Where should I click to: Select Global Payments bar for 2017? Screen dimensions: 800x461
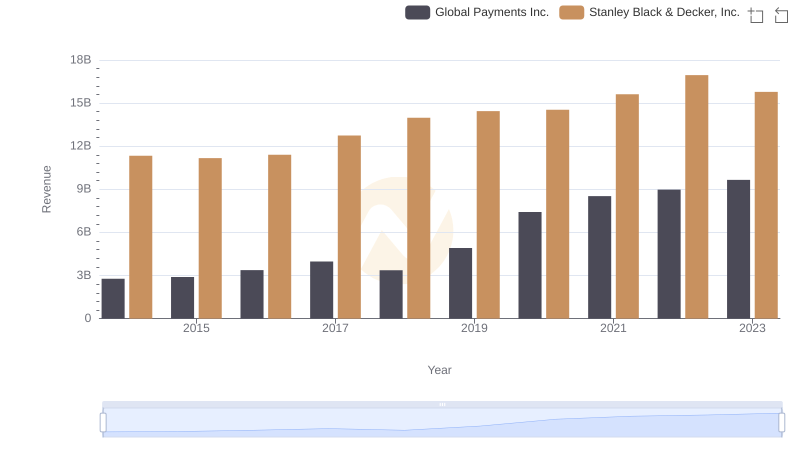pyautogui.click(x=321, y=290)
